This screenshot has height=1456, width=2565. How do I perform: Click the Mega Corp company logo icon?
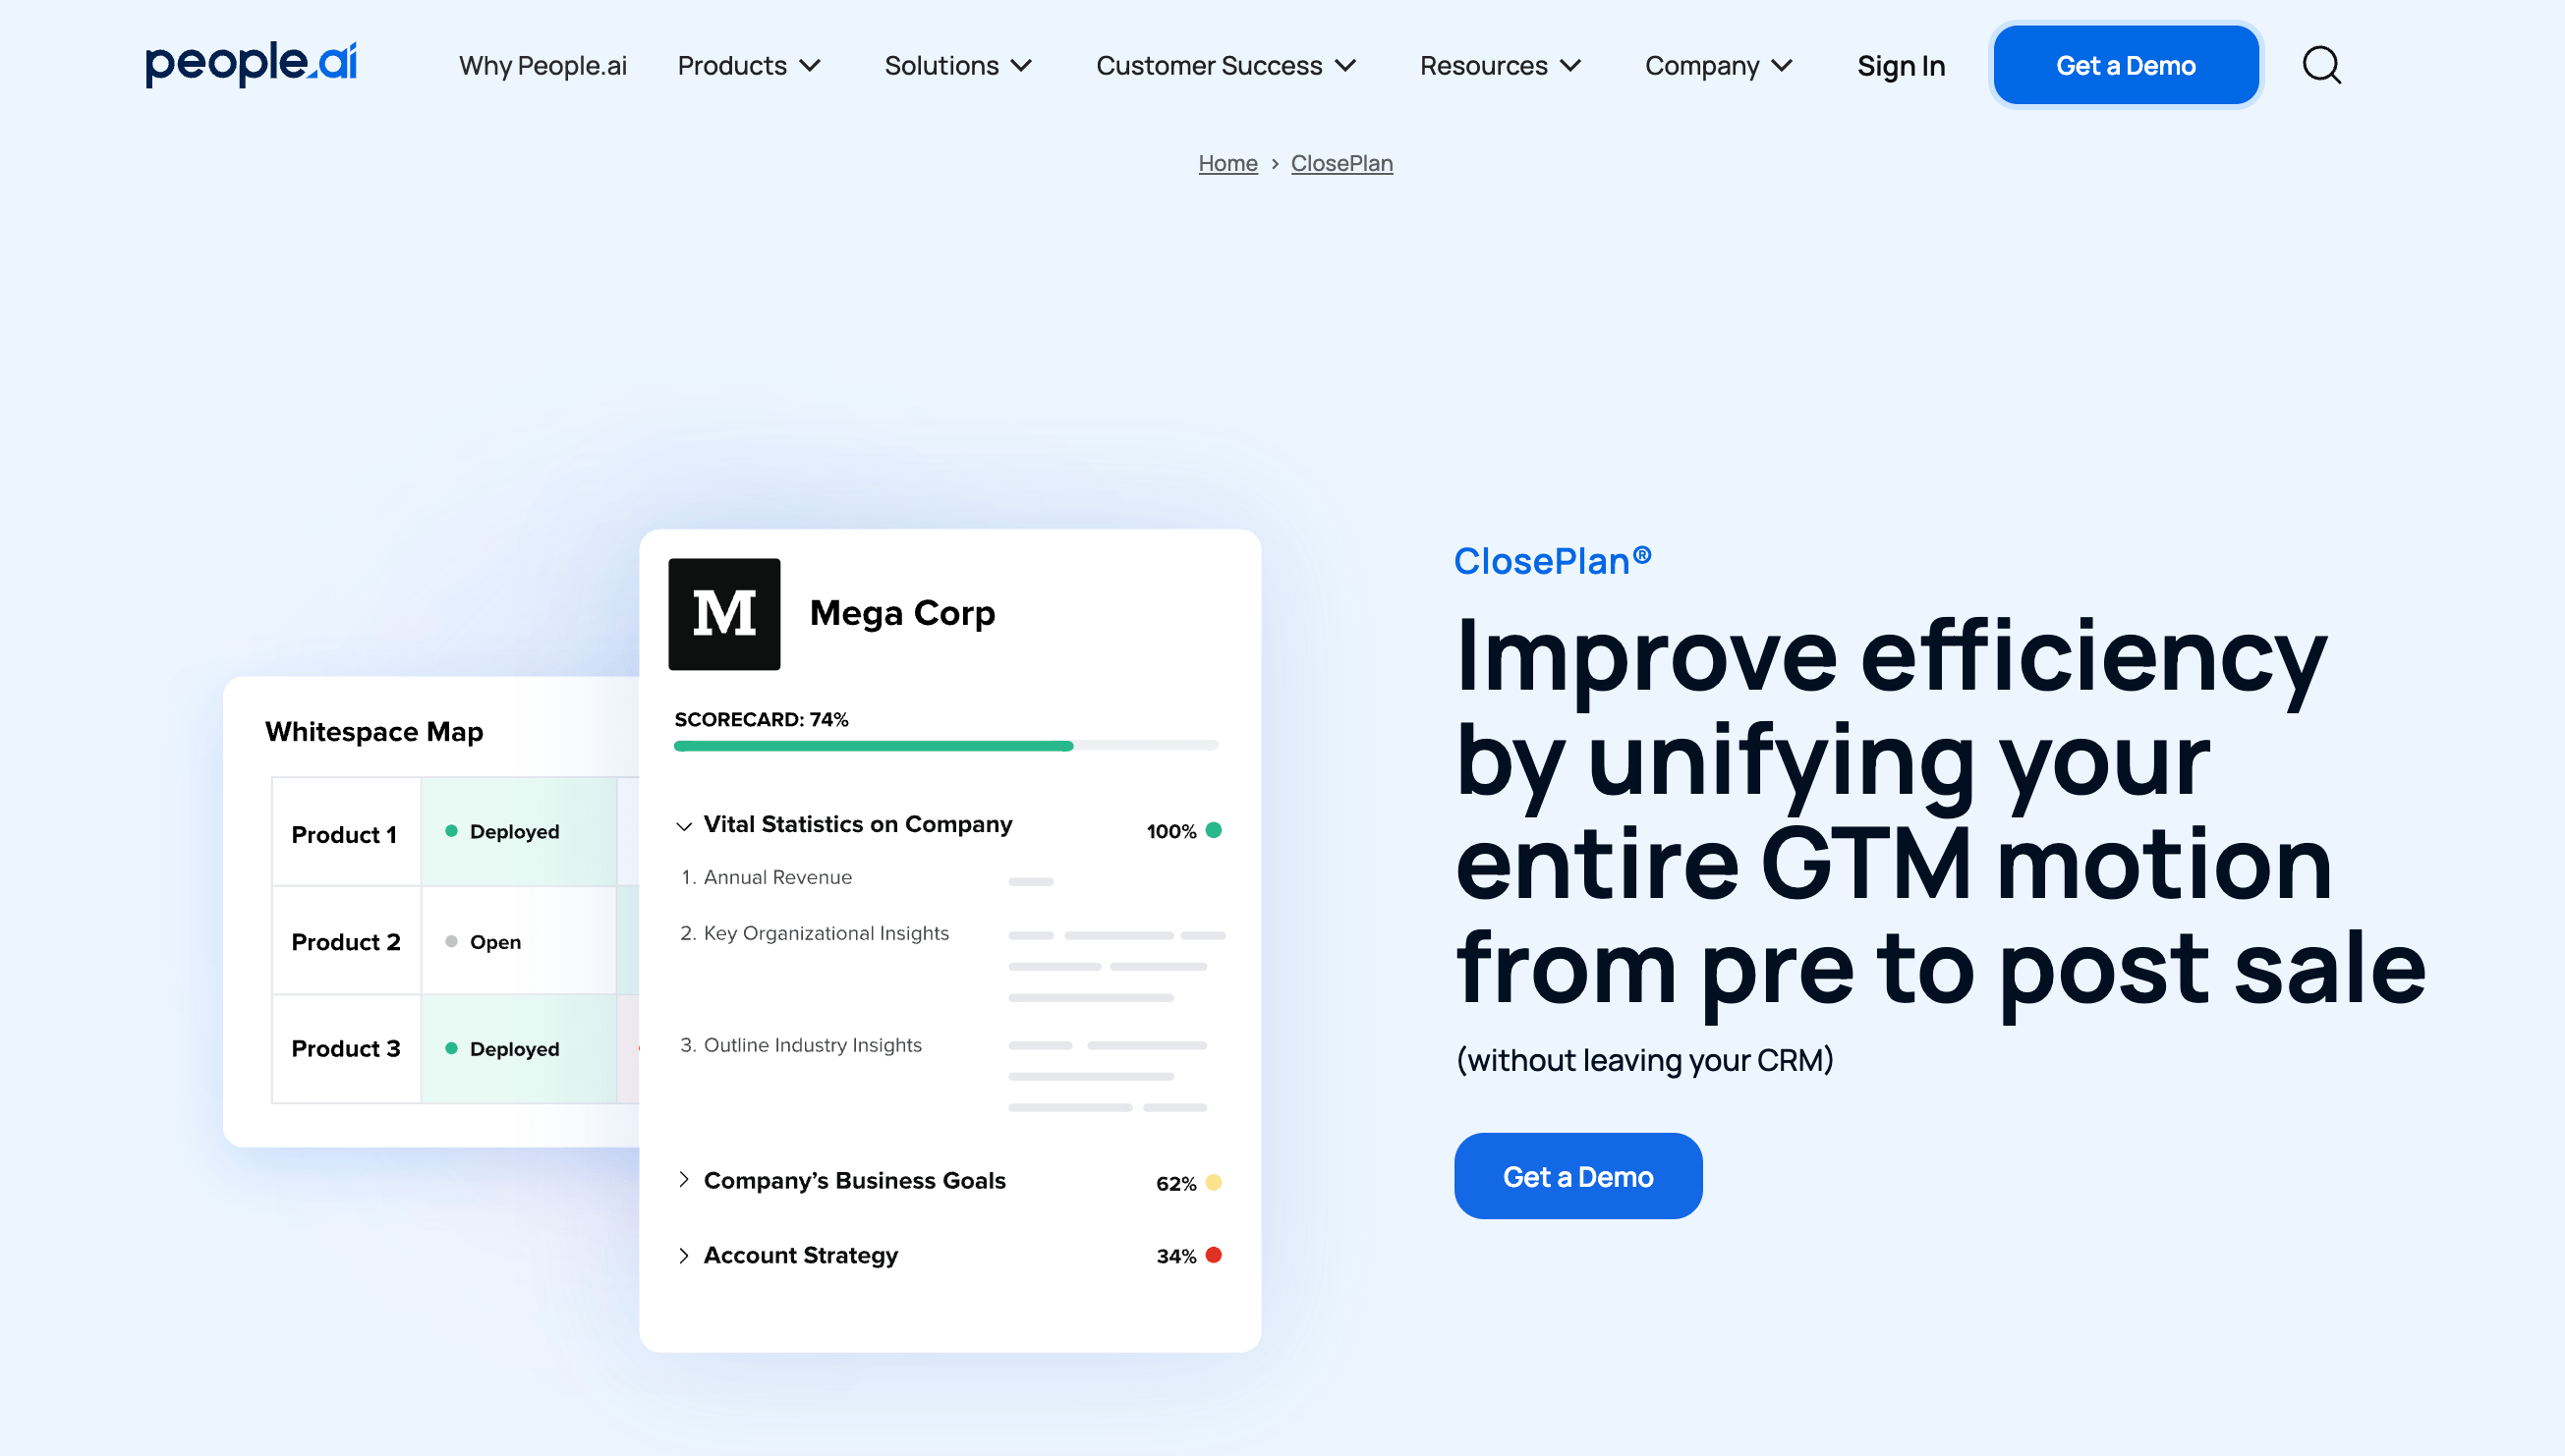724,613
